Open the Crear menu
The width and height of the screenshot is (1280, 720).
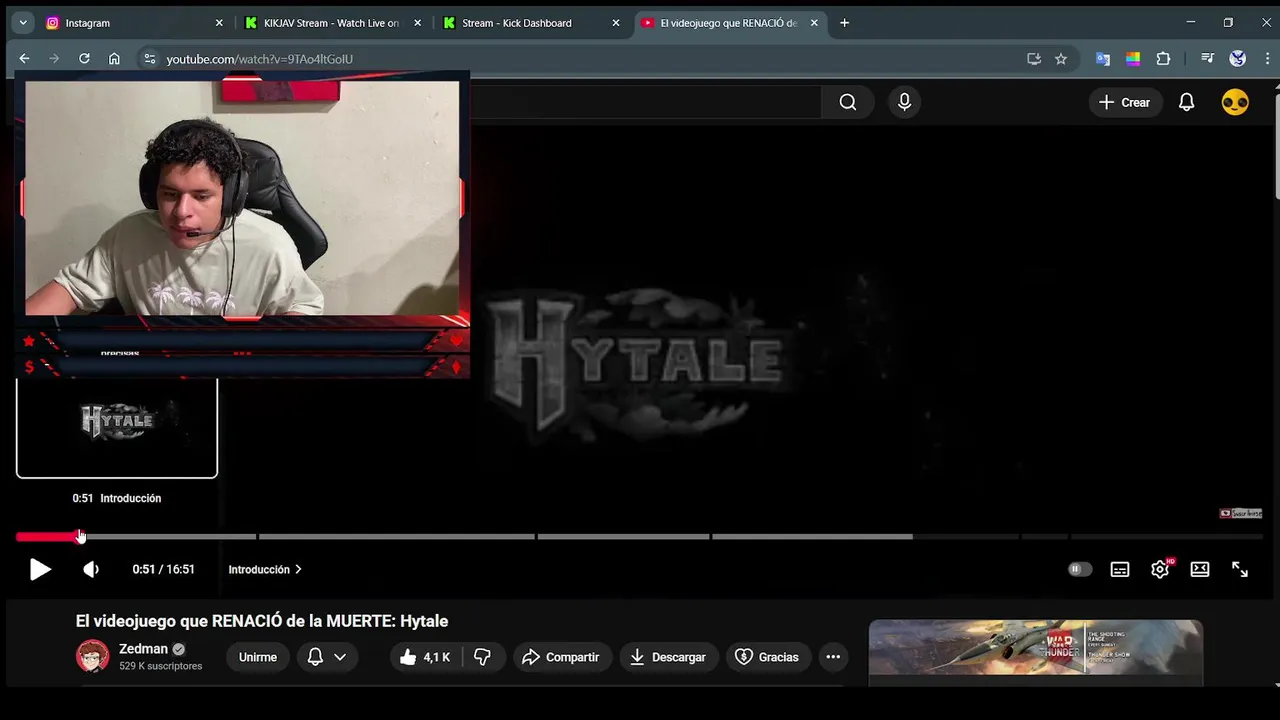(1124, 102)
